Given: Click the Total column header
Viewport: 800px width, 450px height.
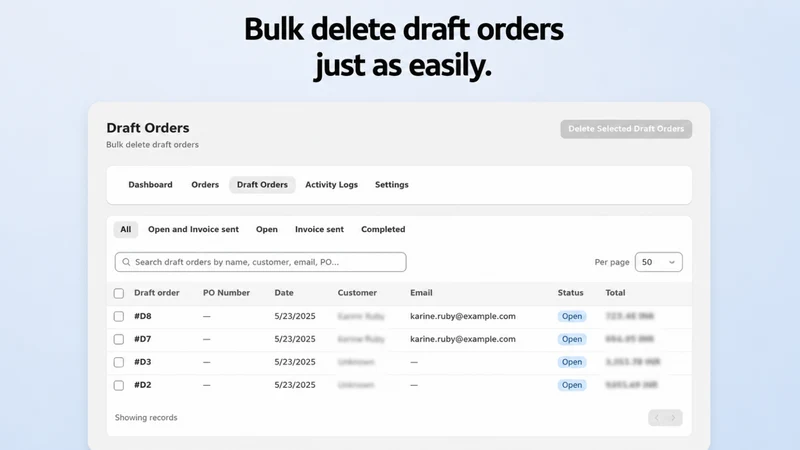Looking at the screenshot, I should point(615,293).
